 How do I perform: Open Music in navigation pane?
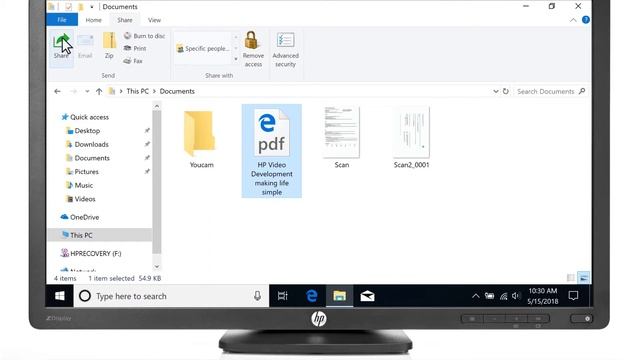(80, 185)
